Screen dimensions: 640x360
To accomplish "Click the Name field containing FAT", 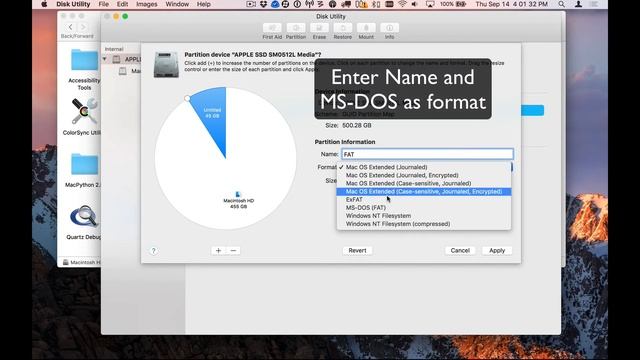I will pyautogui.click(x=427, y=154).
